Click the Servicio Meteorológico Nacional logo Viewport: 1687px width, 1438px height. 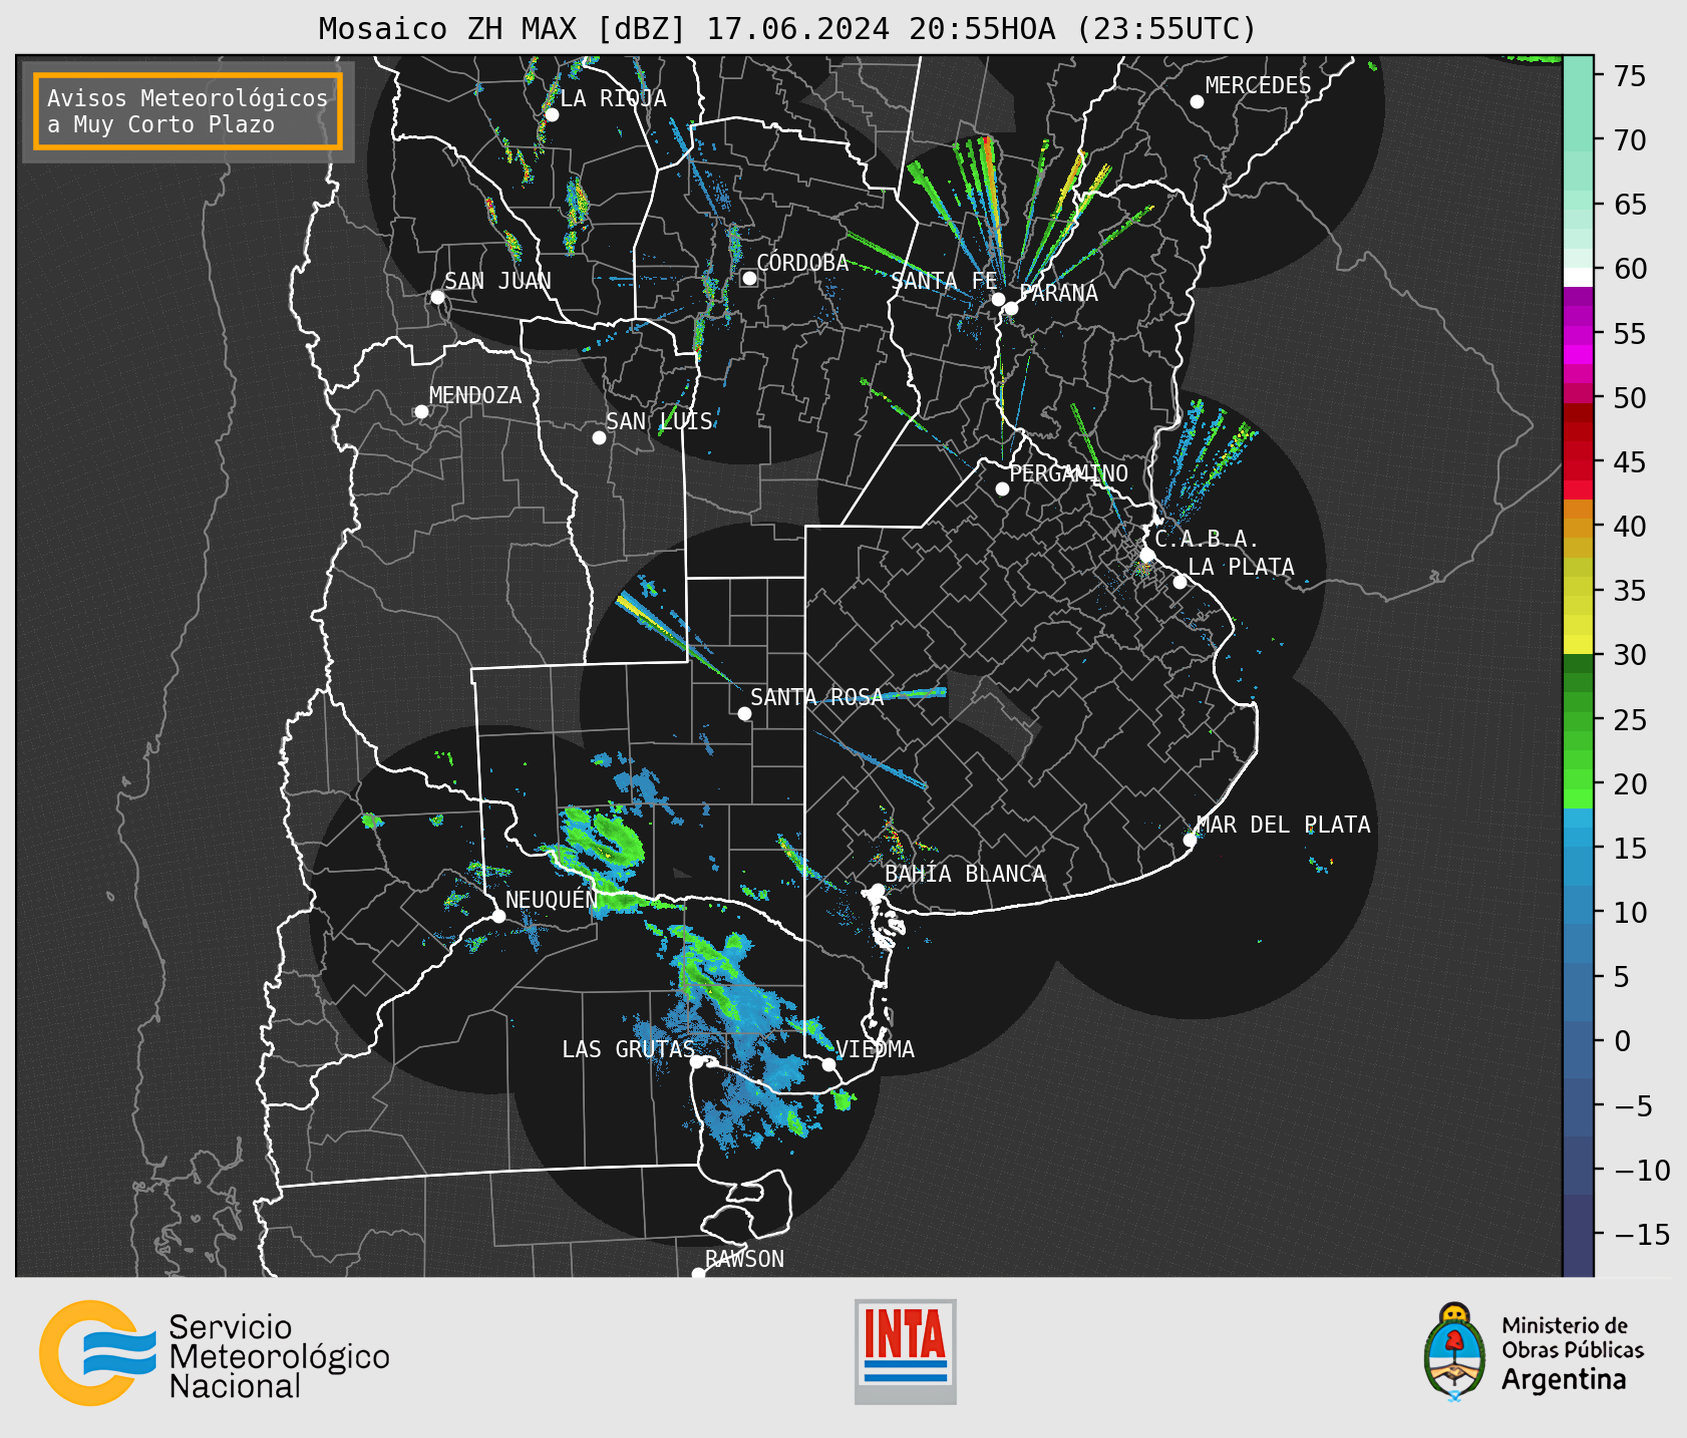214,1354
